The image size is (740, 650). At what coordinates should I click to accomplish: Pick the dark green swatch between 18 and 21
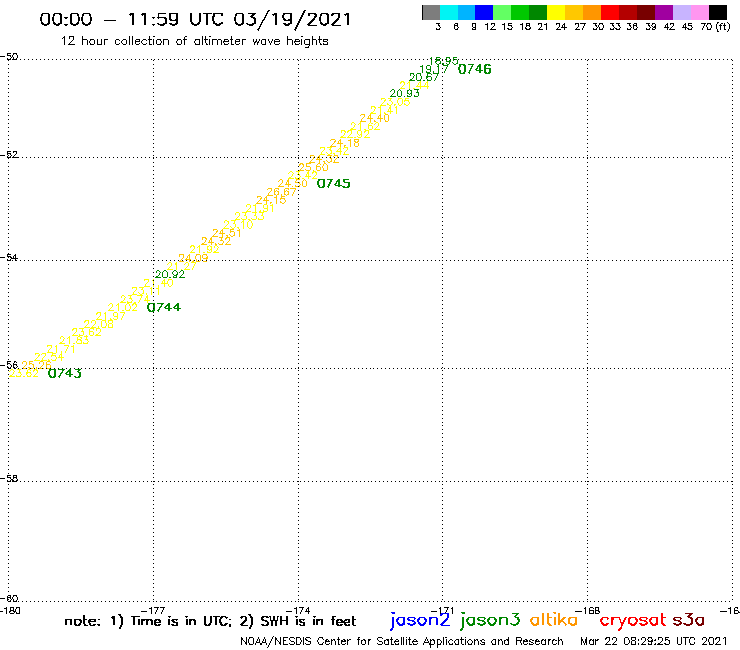point(538,12)
